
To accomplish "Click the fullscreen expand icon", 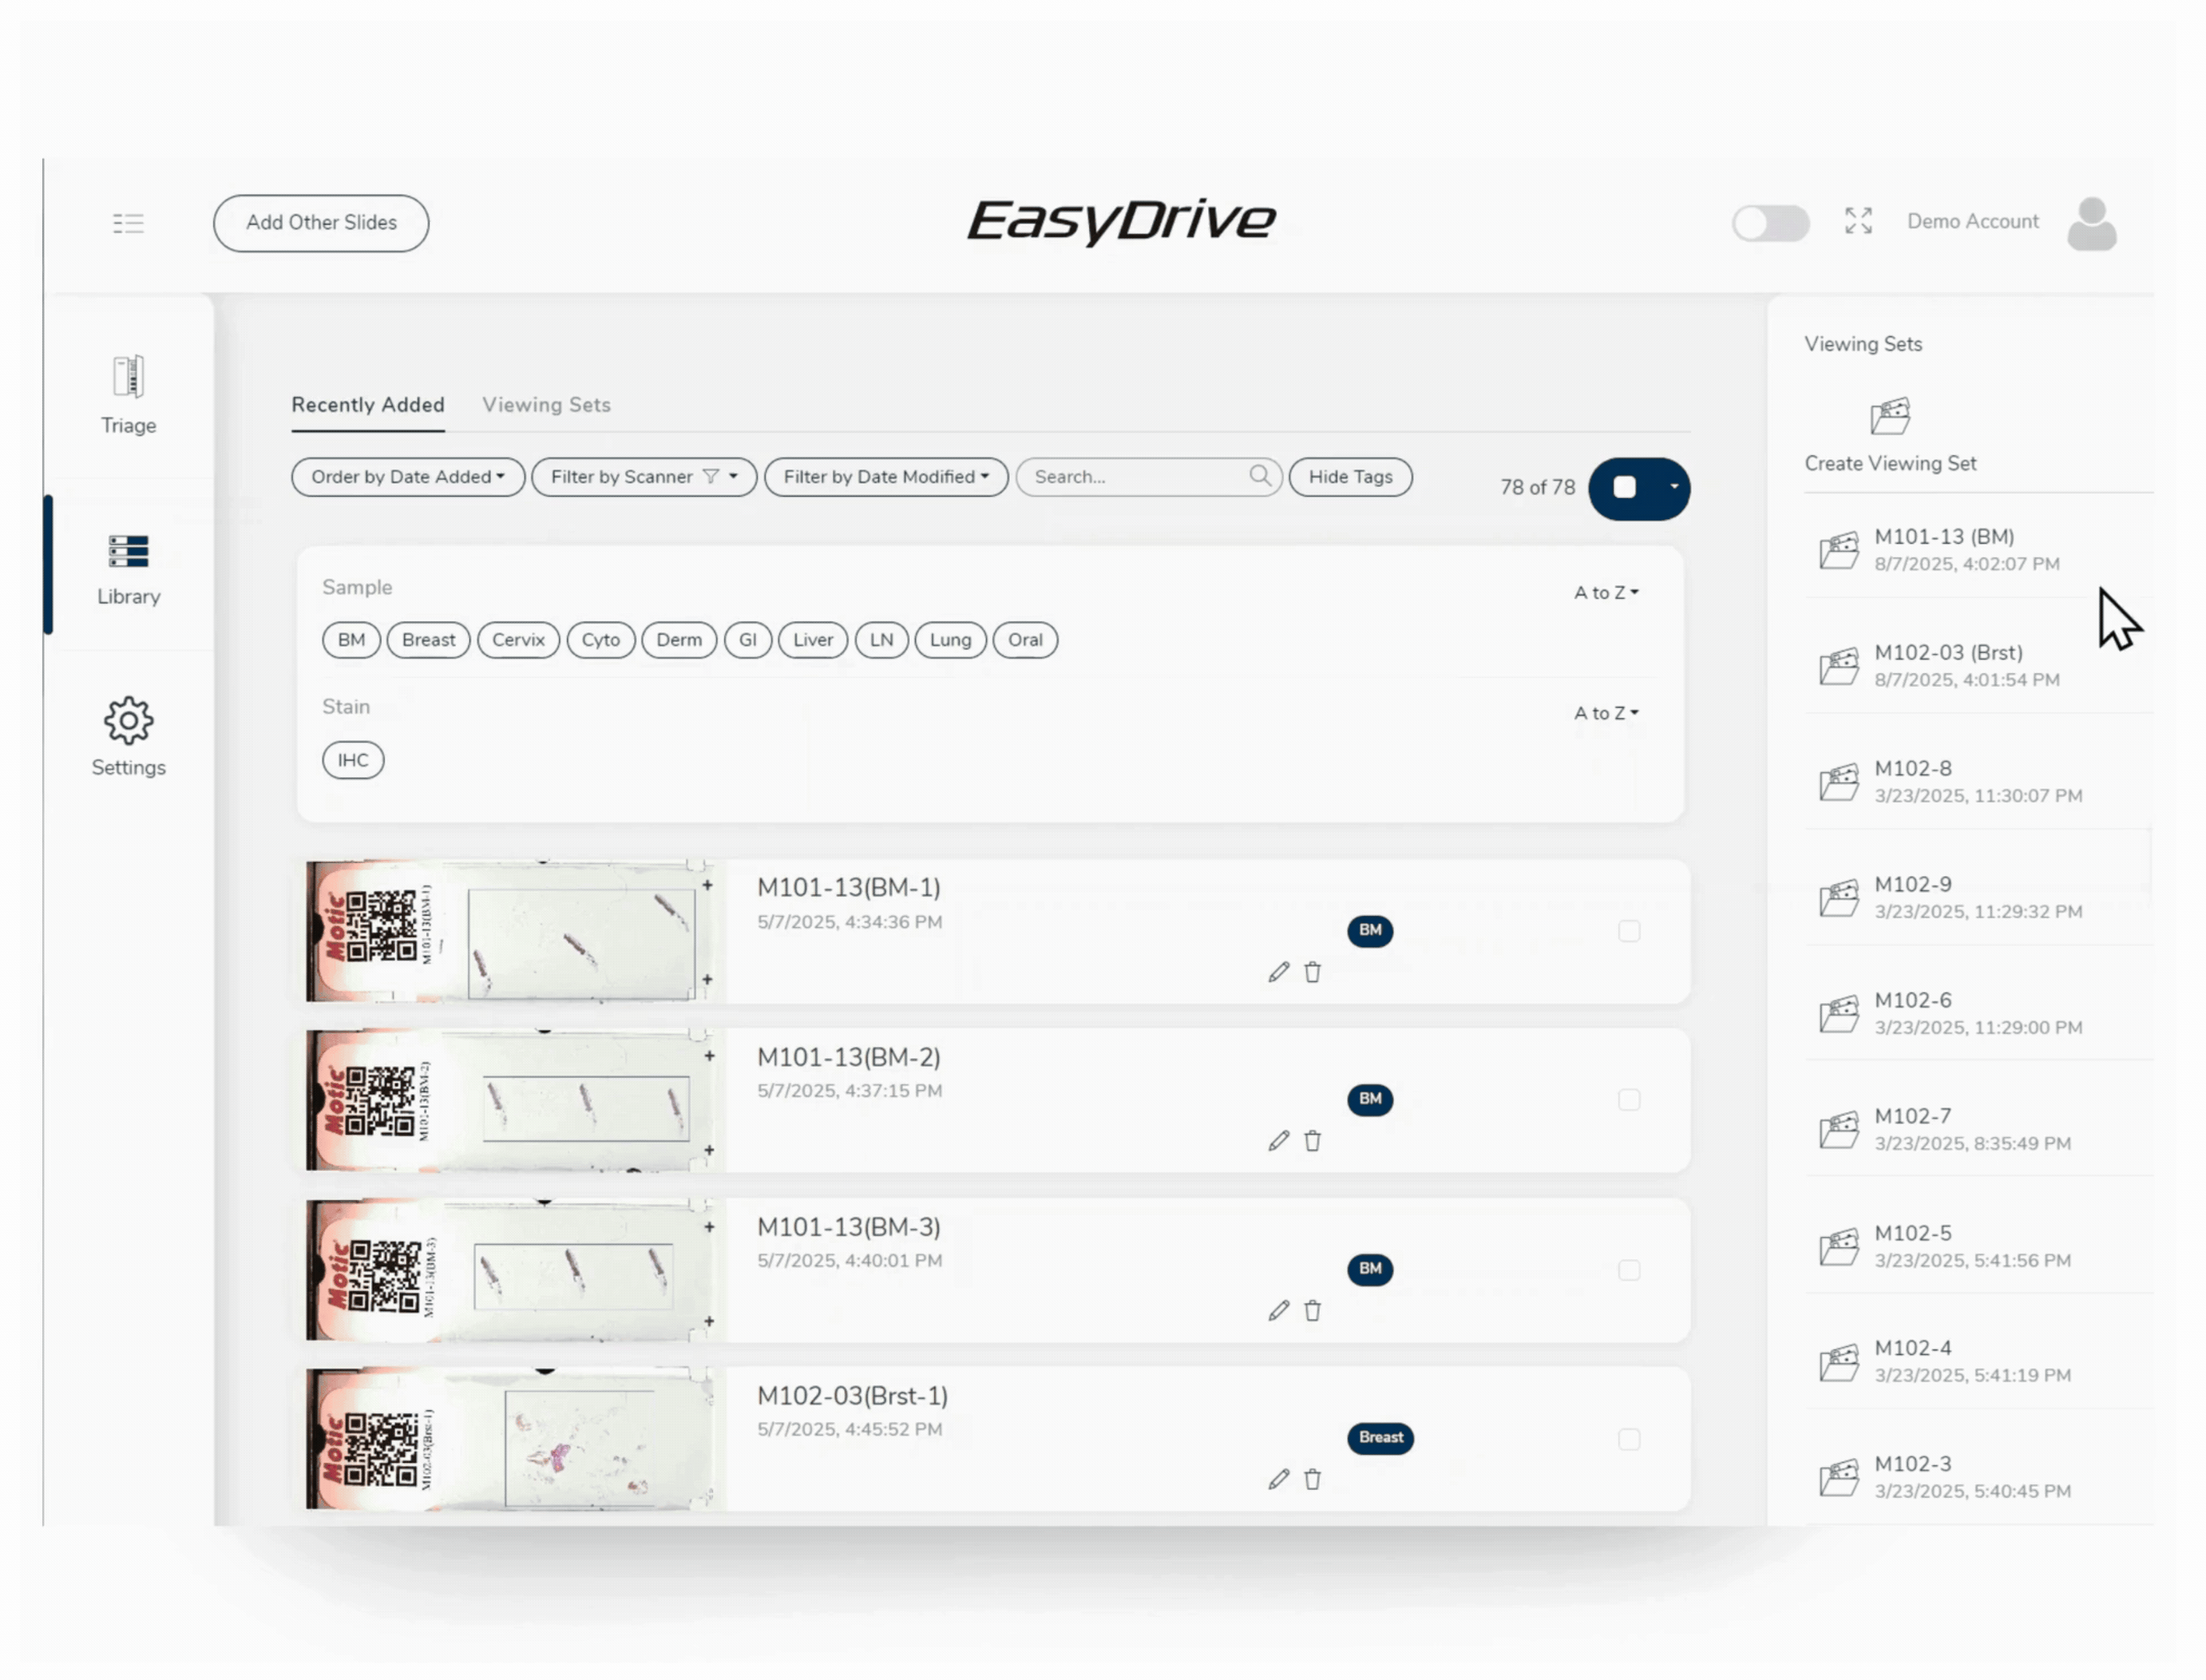I will tap(1858, 221).
